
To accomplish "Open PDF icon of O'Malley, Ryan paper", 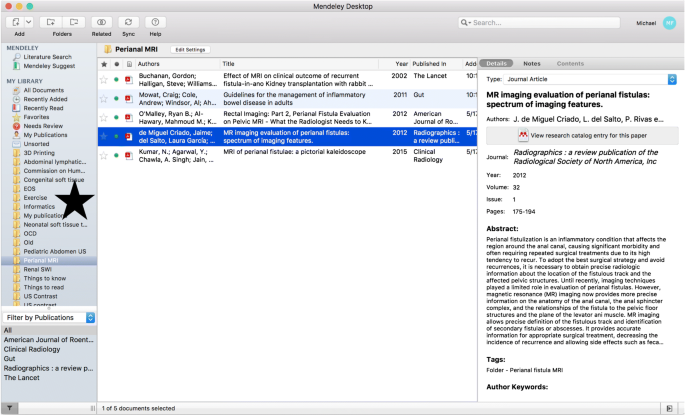I will point(128,118).
